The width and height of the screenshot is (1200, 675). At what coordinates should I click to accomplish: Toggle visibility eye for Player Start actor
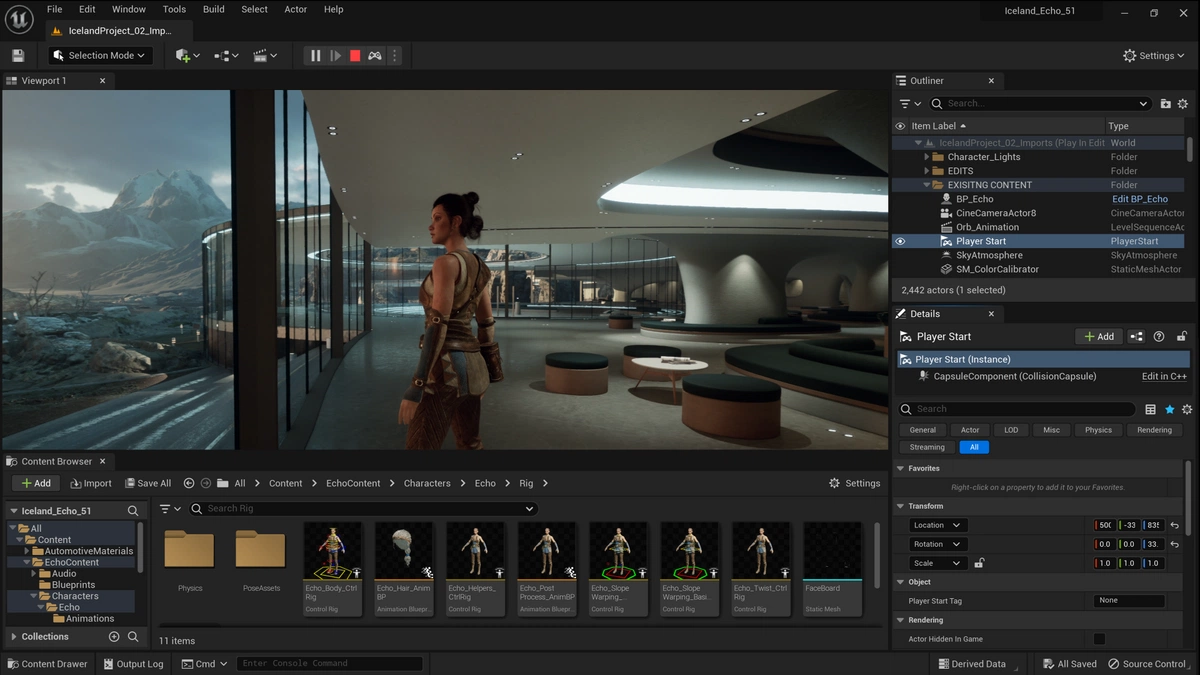pyautogui.click(x=900, y=241)
